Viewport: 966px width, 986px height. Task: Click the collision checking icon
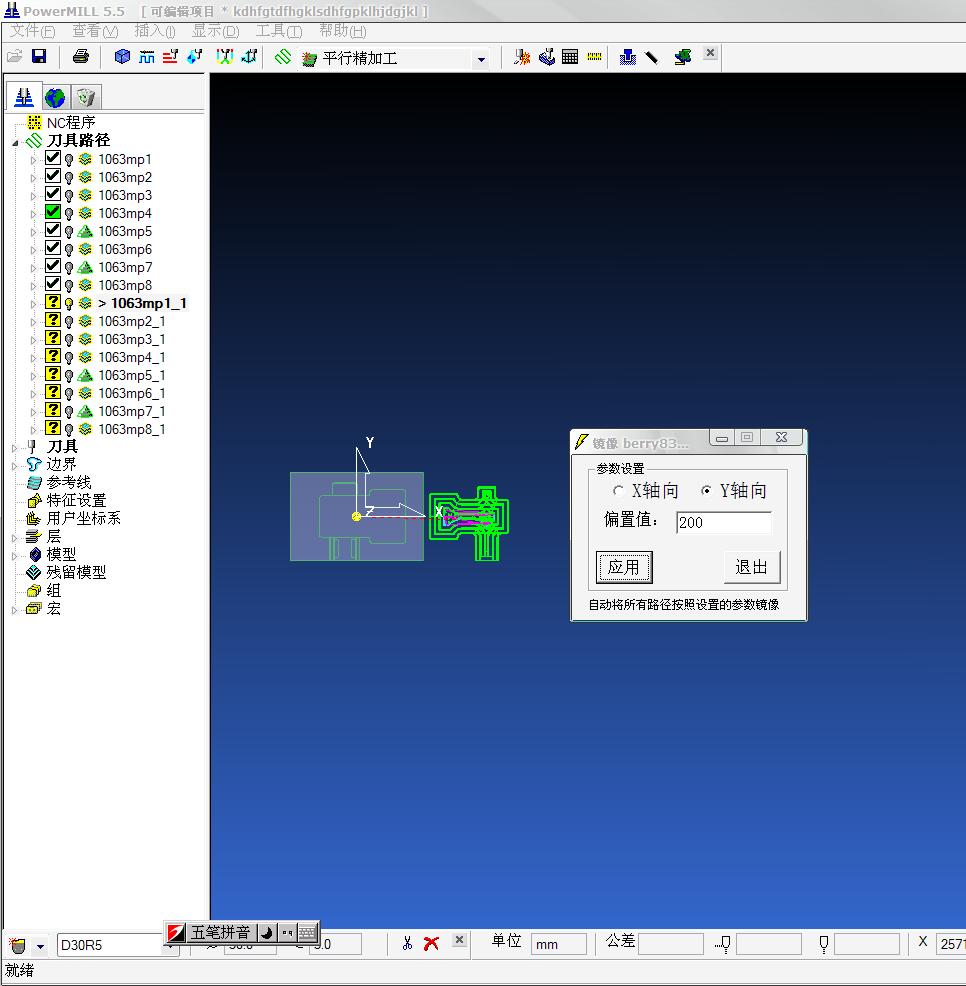click(521, 57)
